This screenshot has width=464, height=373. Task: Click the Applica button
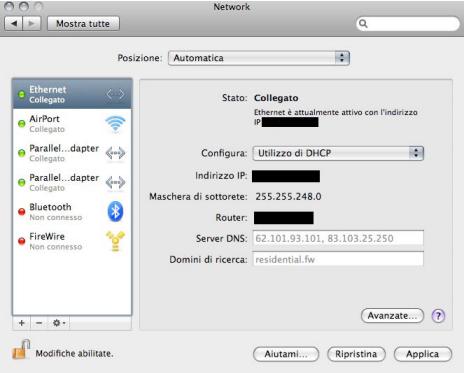423,354
